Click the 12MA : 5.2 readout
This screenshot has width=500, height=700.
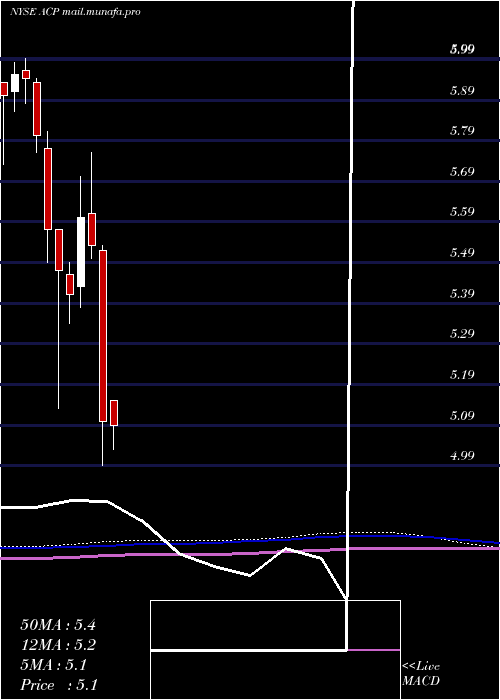[x=58, y=645]
